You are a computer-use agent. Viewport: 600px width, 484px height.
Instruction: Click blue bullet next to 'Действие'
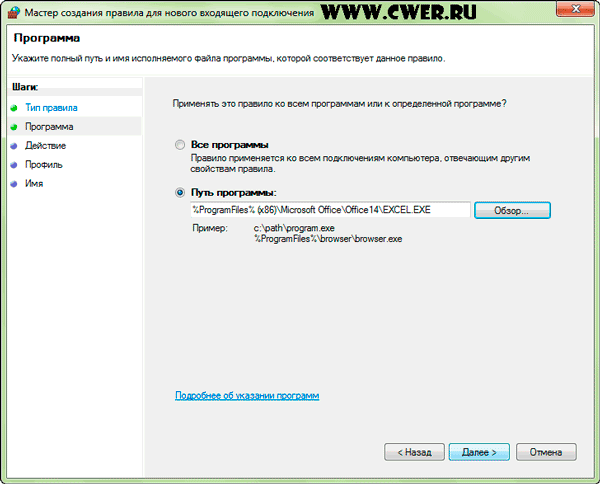[14, 146]
